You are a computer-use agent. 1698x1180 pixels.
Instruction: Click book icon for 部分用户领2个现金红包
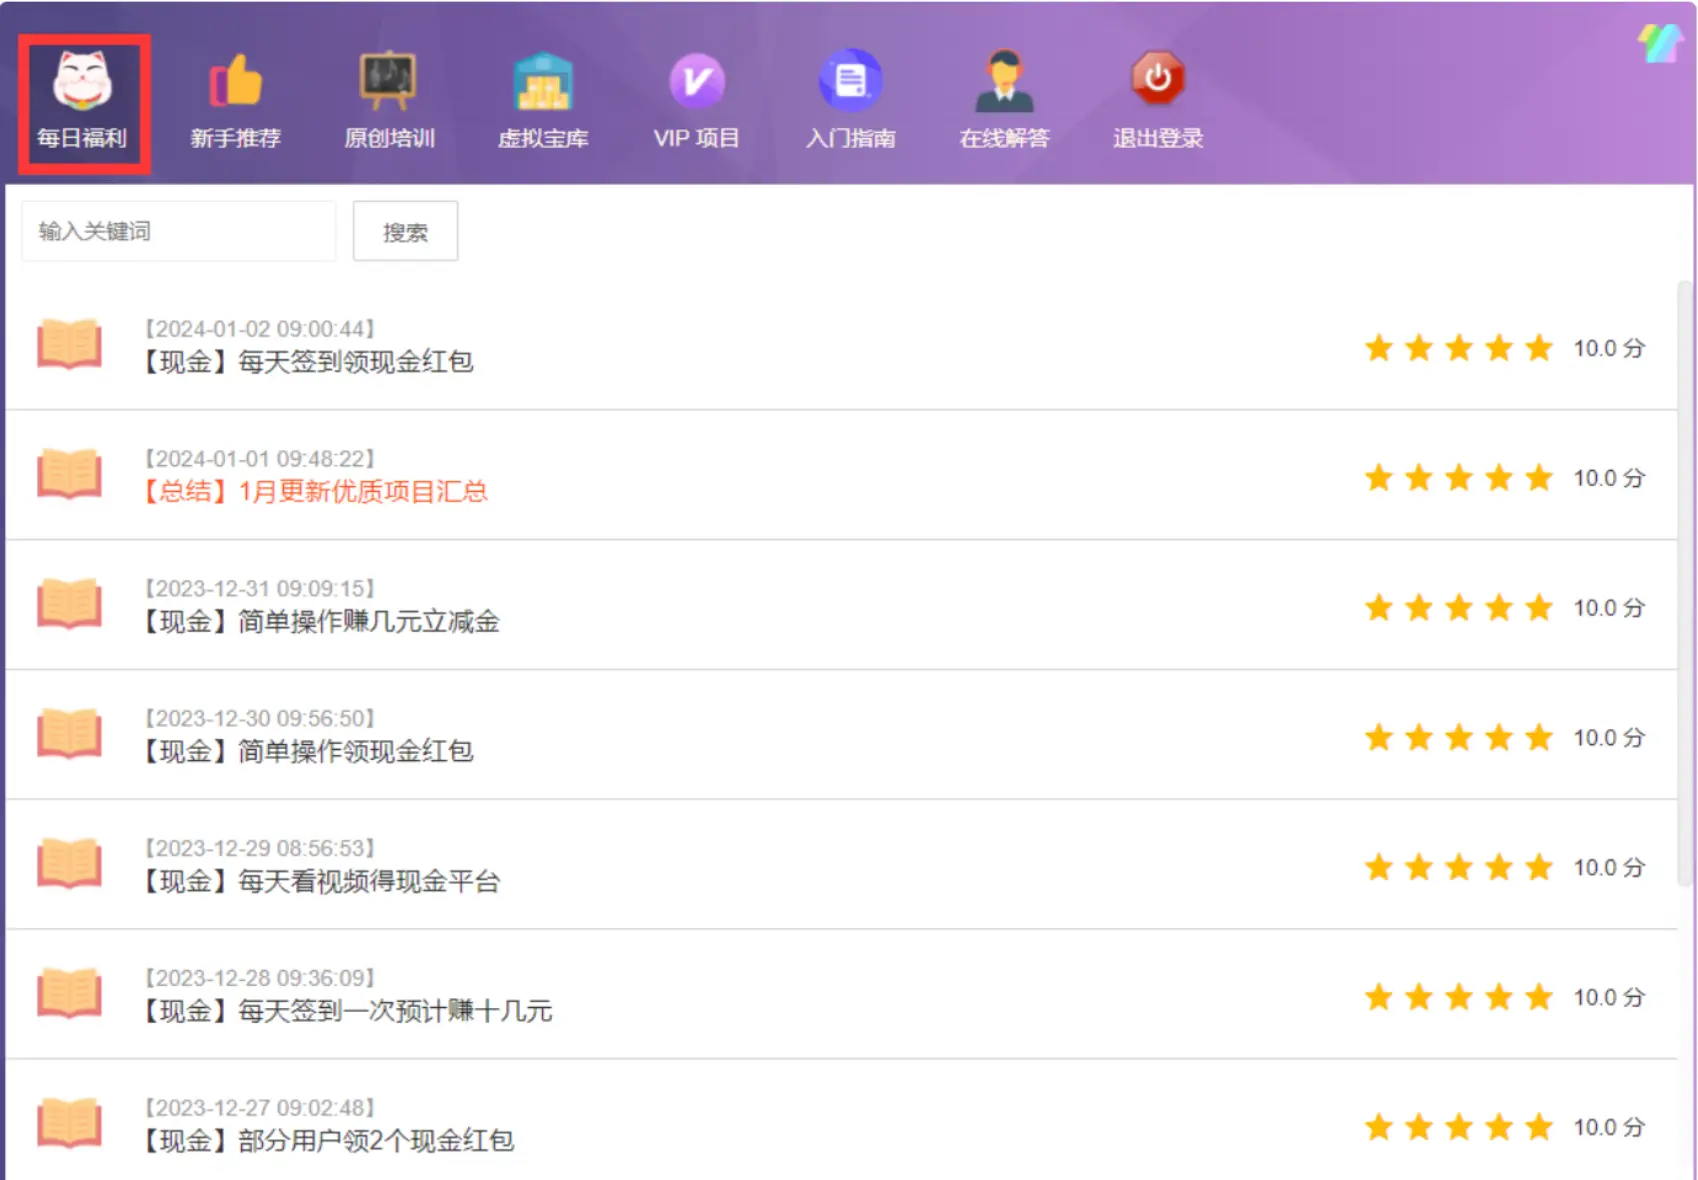pyautogui.click(x=69, y=1124)
